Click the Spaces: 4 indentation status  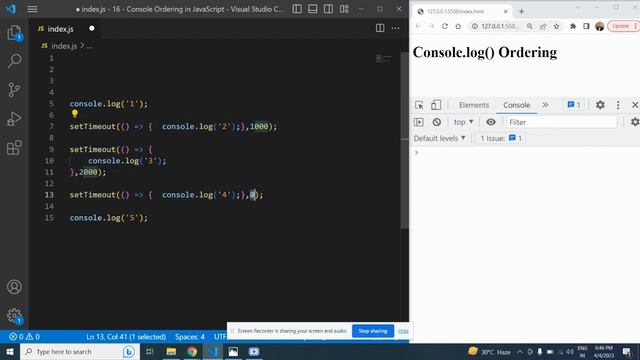[190, 337]
